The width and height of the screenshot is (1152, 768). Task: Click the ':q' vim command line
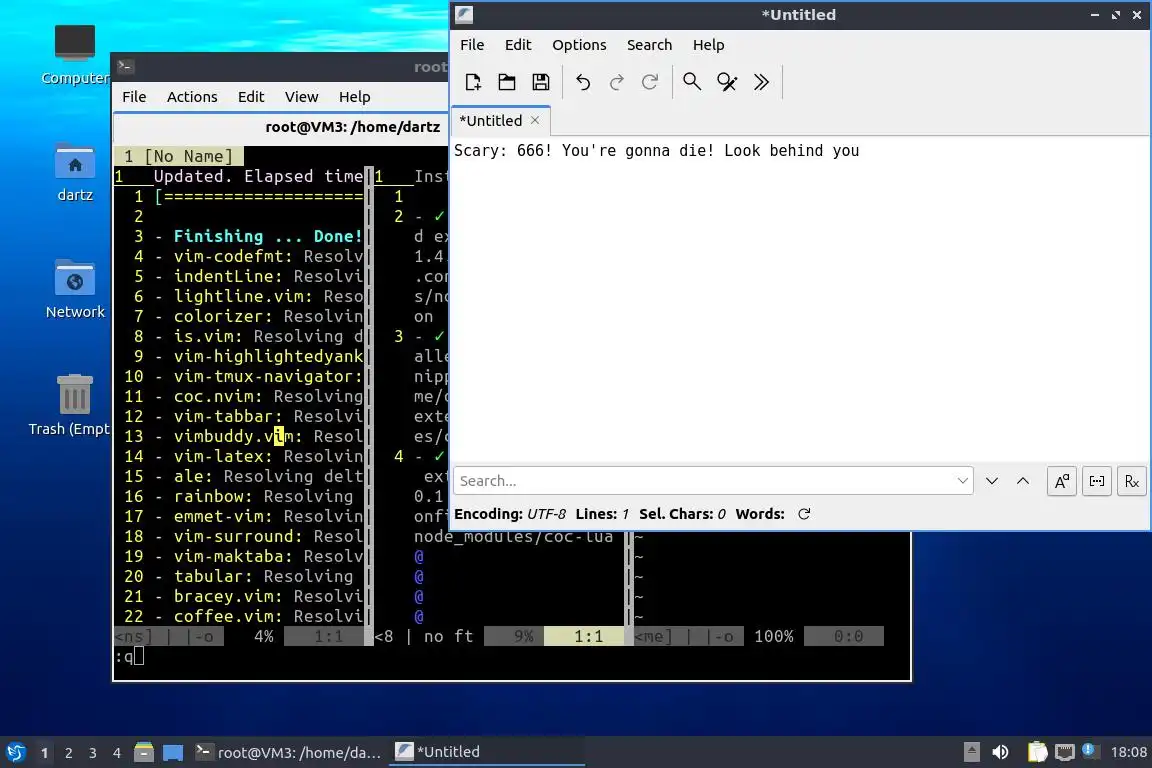pos(129,656)
